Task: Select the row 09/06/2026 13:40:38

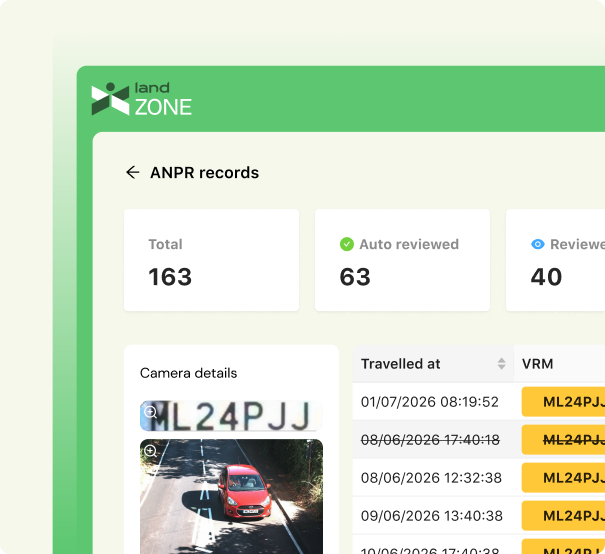Action: coord(478,515)
